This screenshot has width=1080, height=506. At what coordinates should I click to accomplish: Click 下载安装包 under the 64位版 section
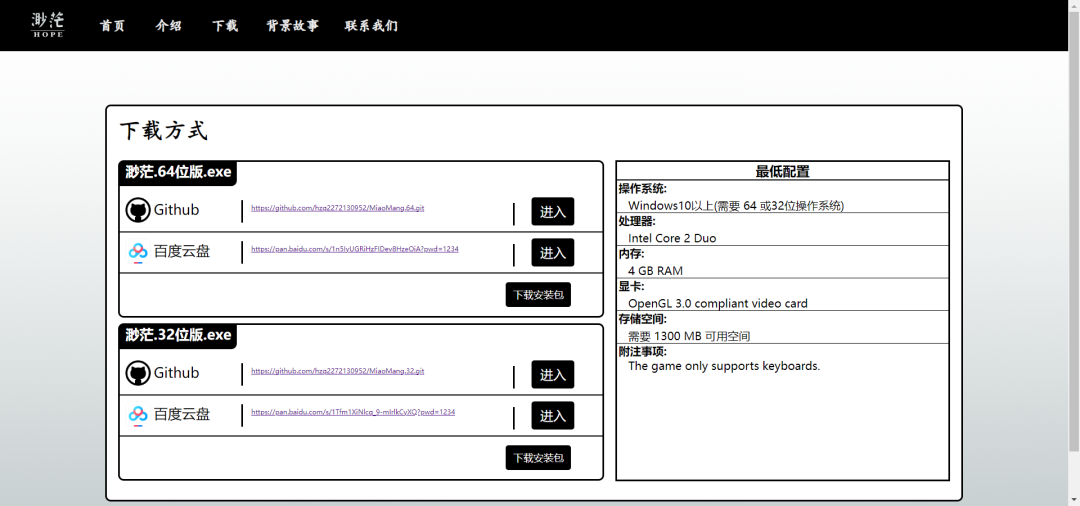pyautogui.click(x=538, y=295)
